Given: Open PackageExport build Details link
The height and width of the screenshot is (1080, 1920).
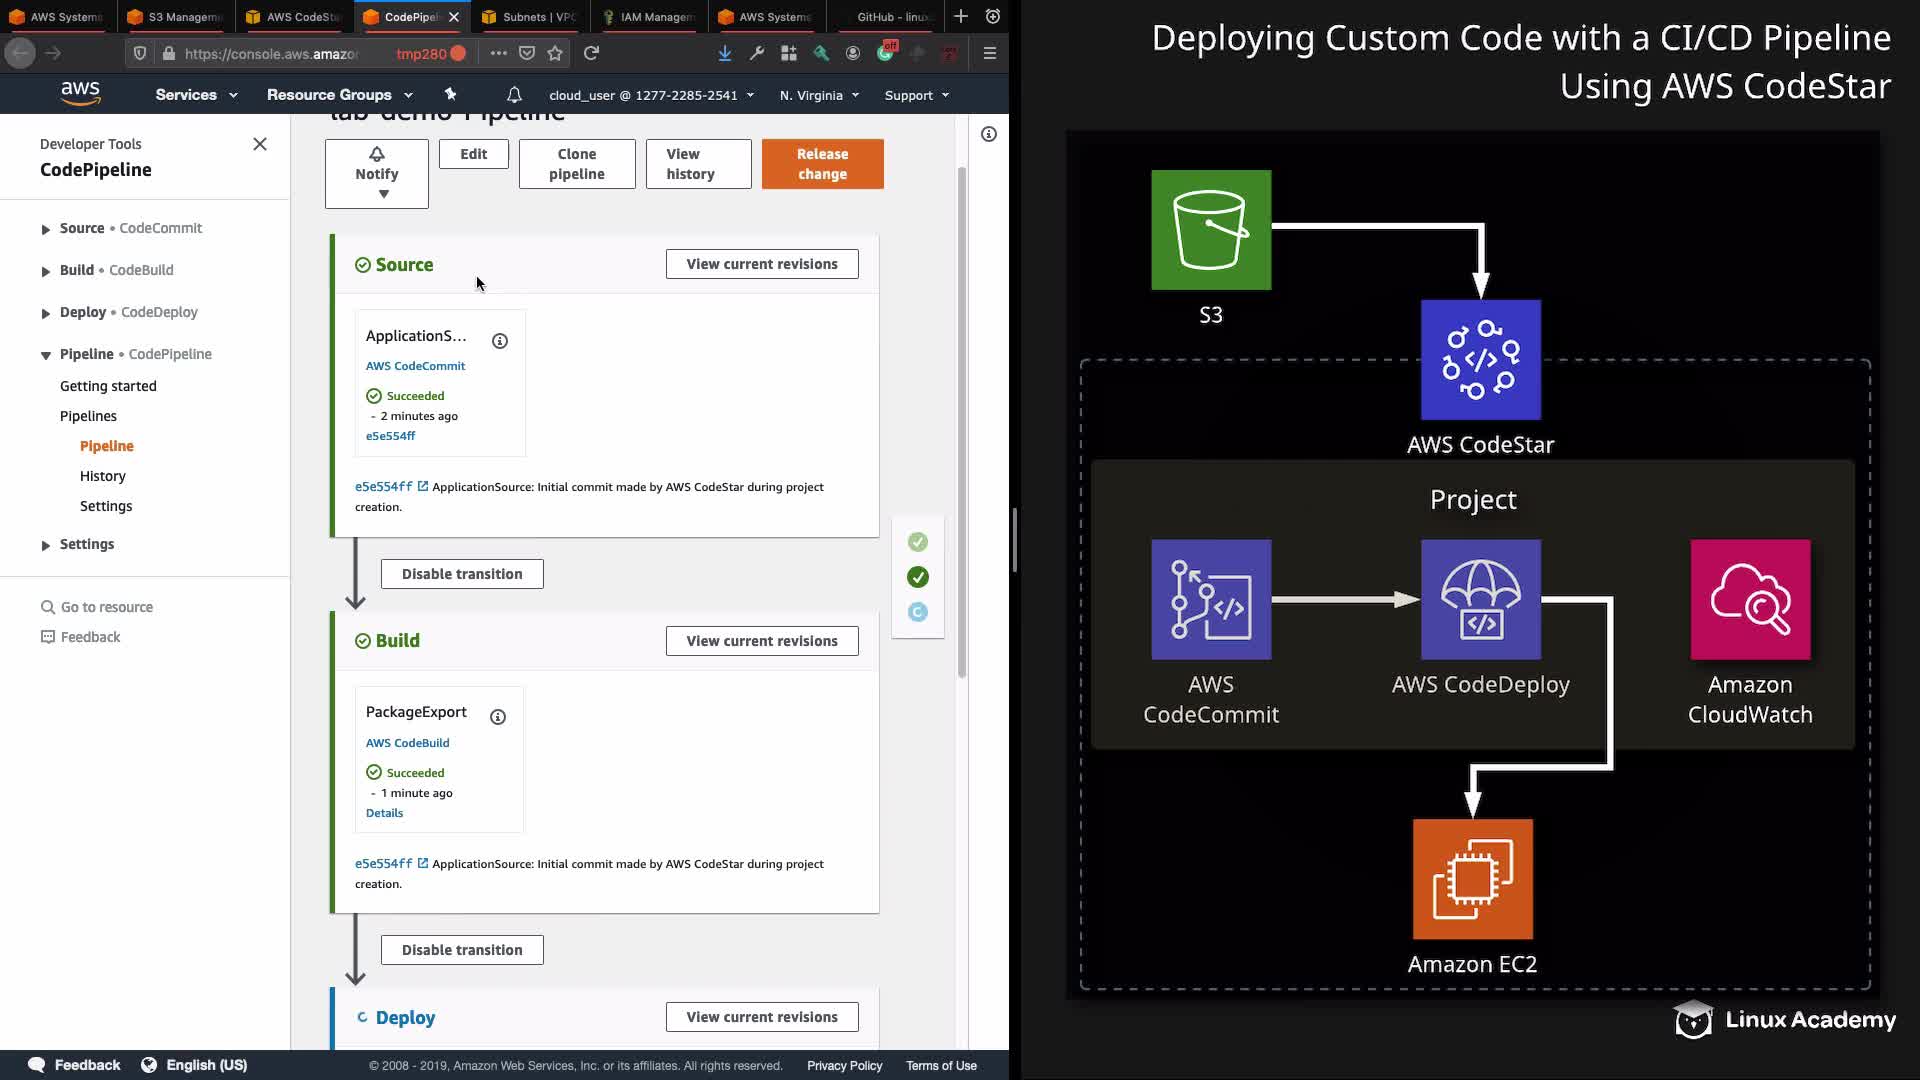Looking at the screenshot, I should (x=384, y=813).
